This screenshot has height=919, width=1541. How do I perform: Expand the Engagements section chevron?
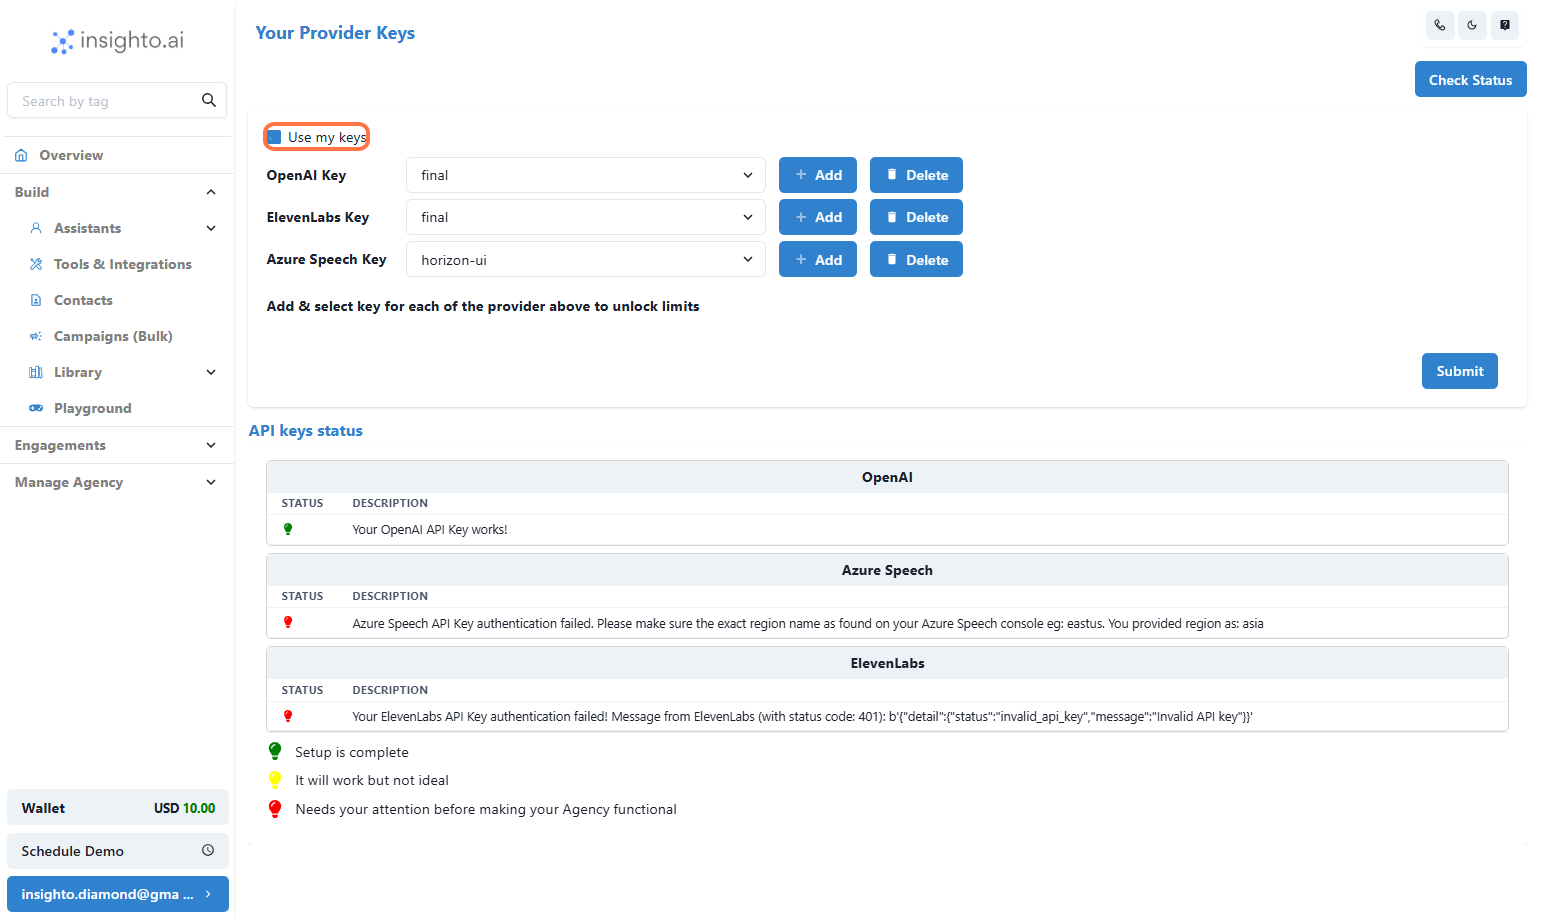pyautogui.click(x=211, y=445)
